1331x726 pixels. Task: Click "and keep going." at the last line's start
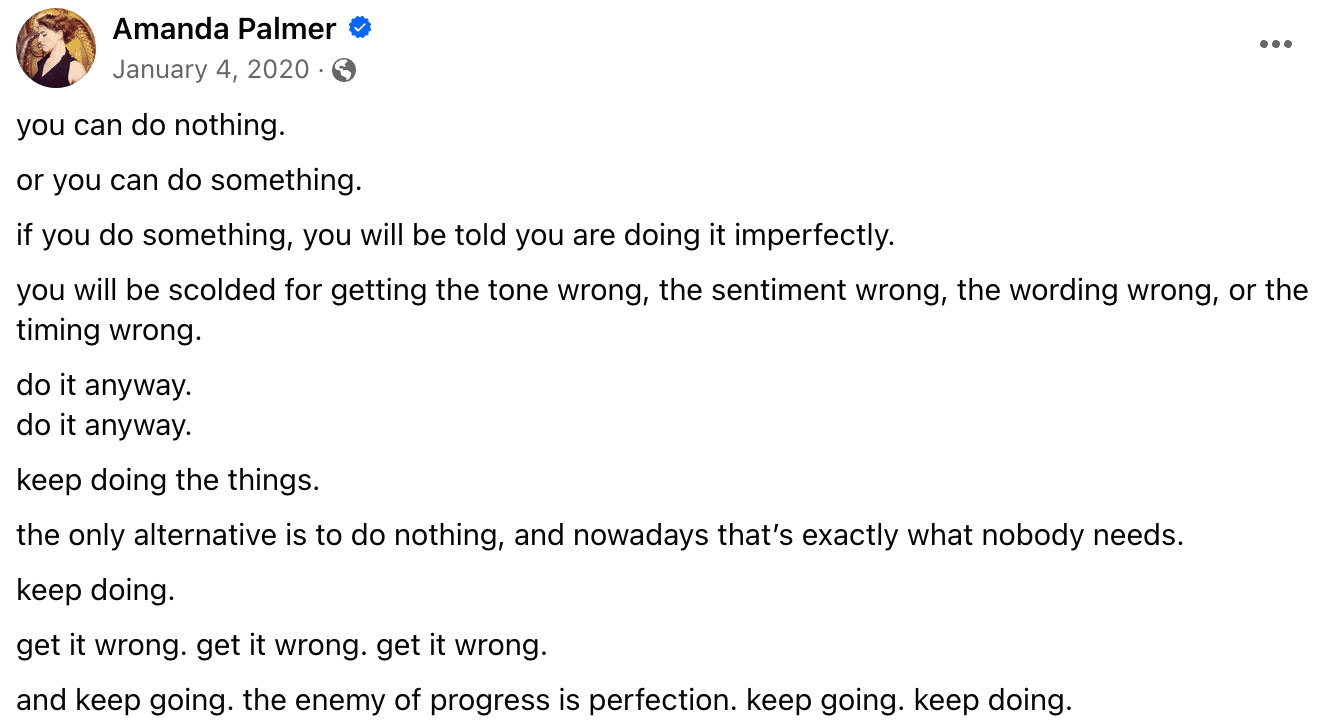(x=125, y=700)
